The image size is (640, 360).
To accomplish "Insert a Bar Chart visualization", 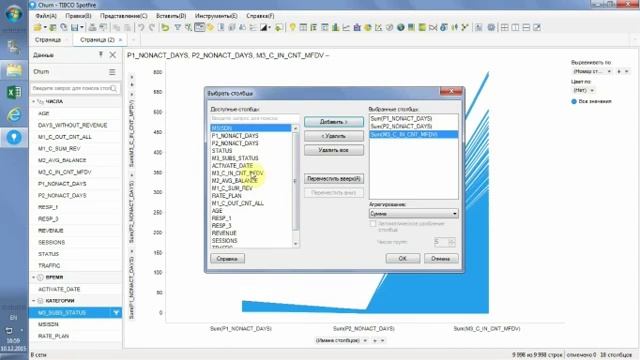I will (x=335, y=27).
